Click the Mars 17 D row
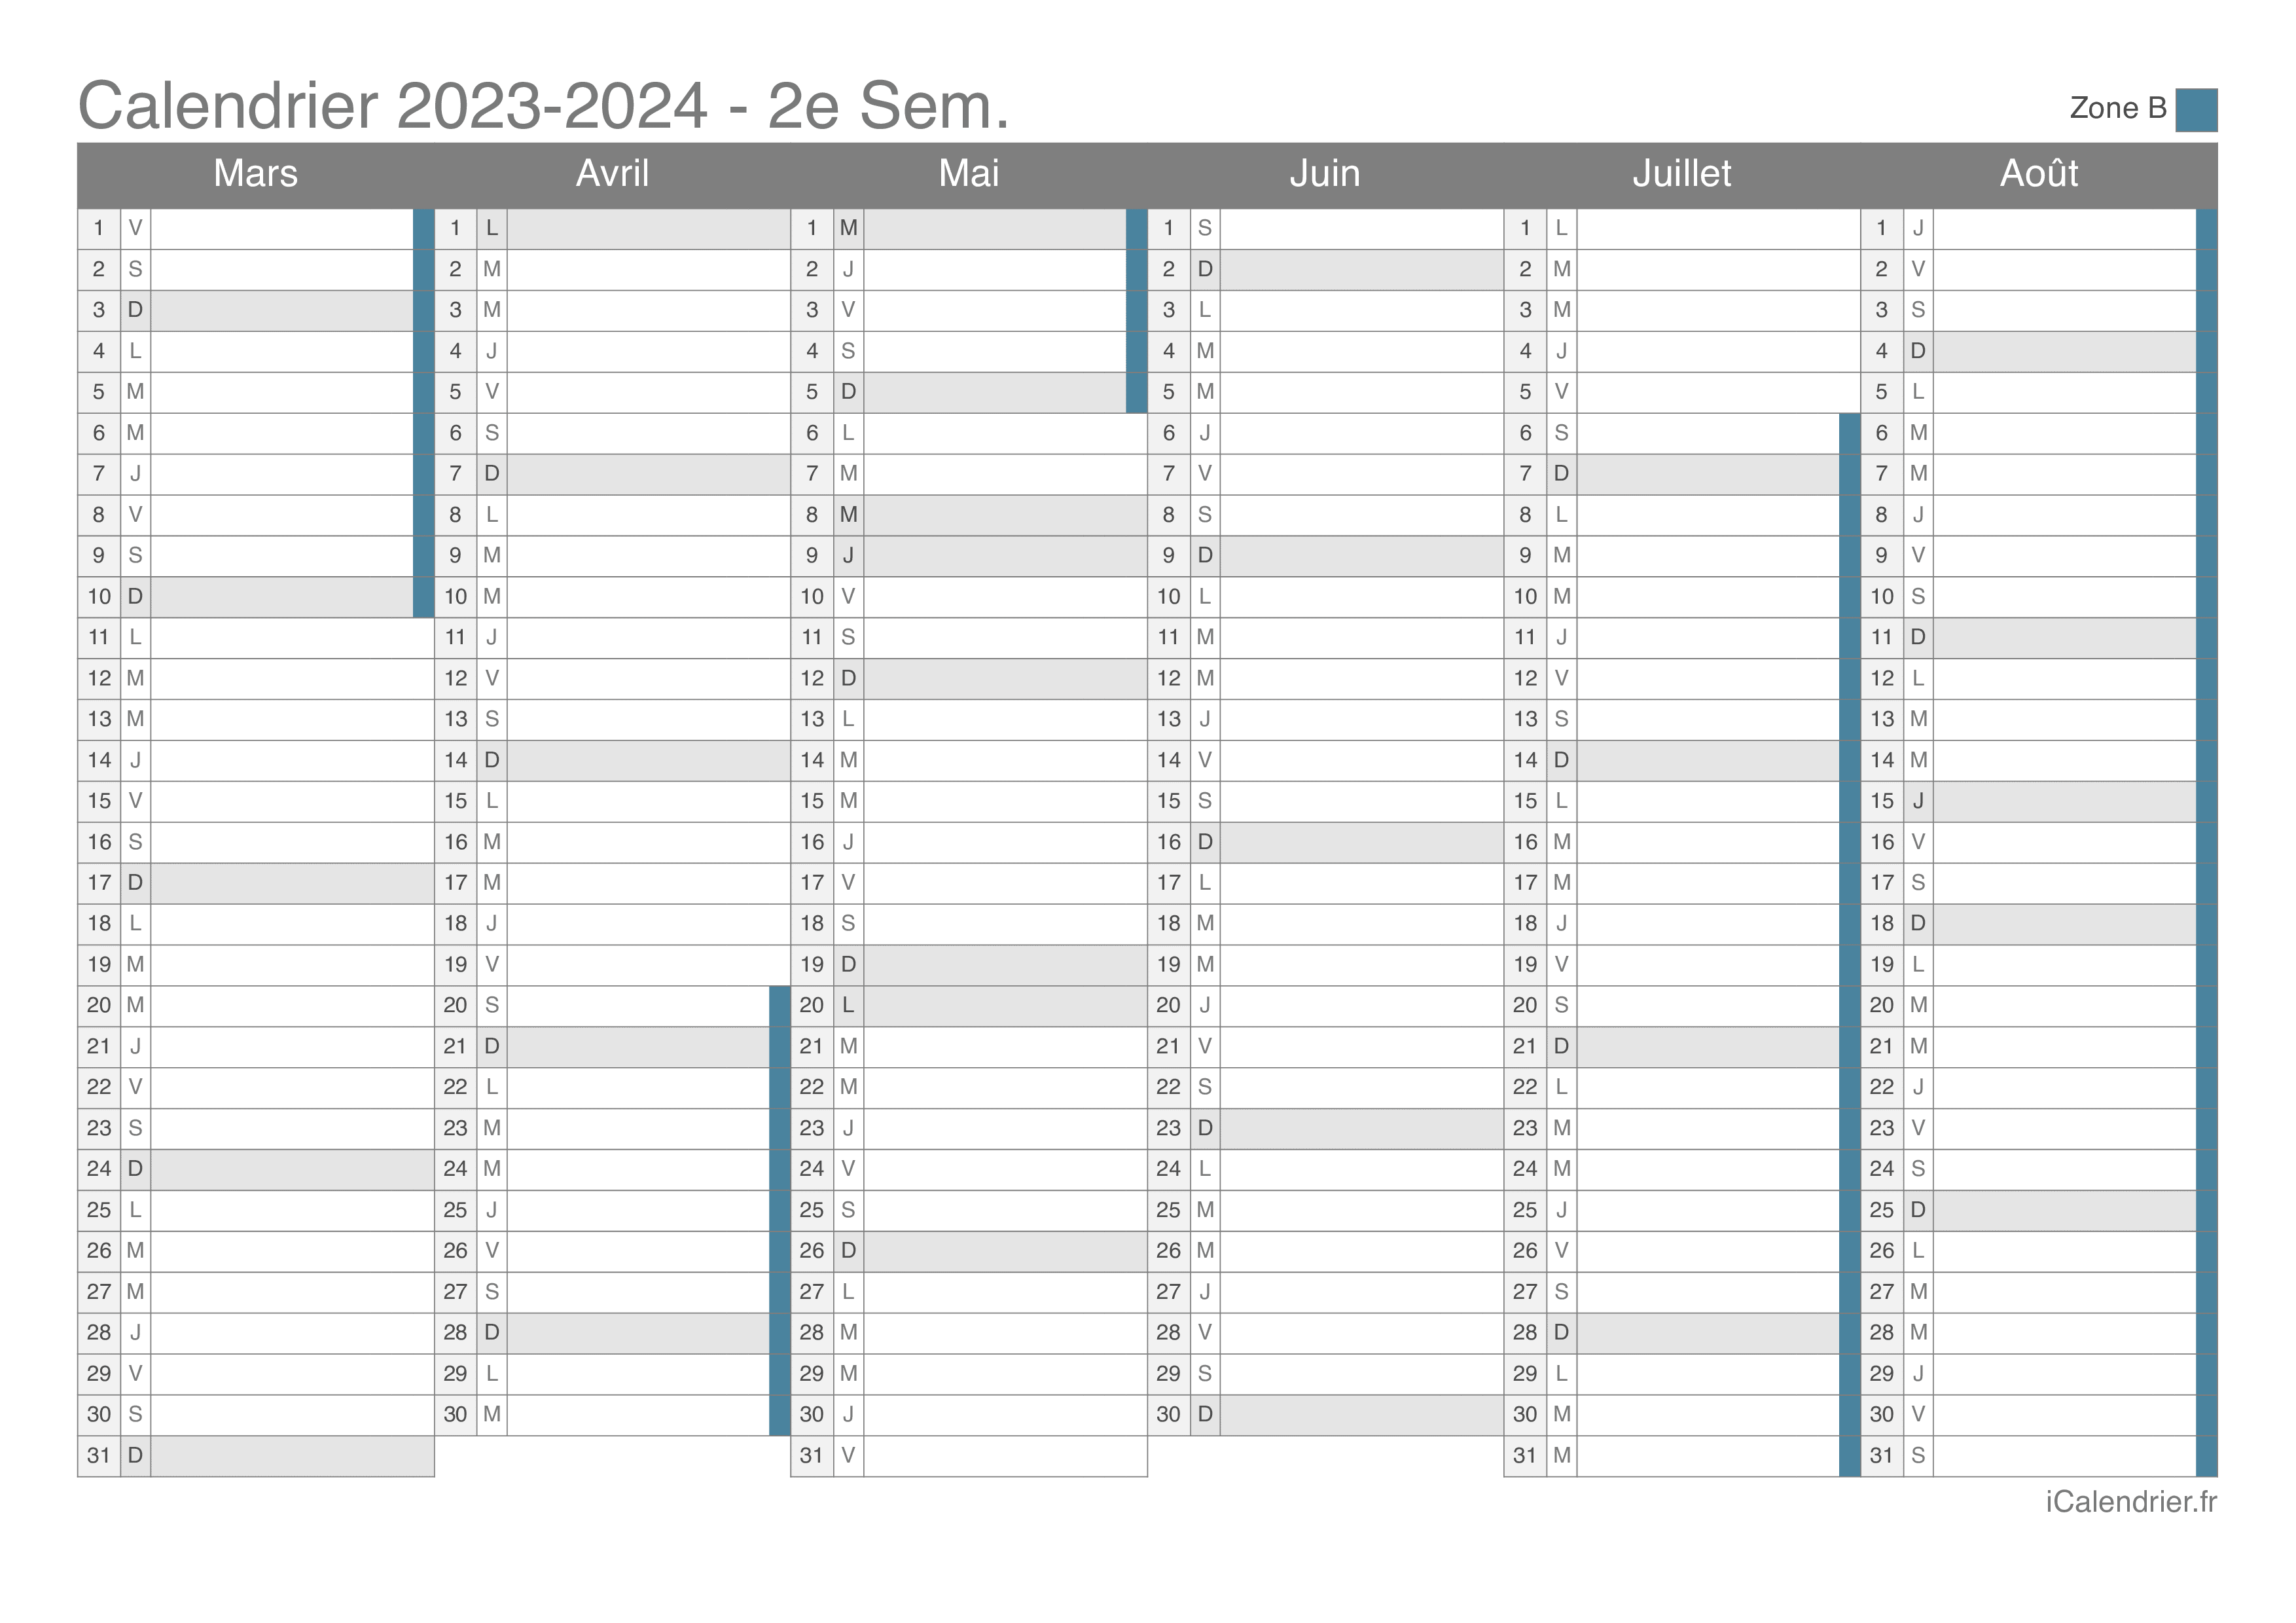 256,883
